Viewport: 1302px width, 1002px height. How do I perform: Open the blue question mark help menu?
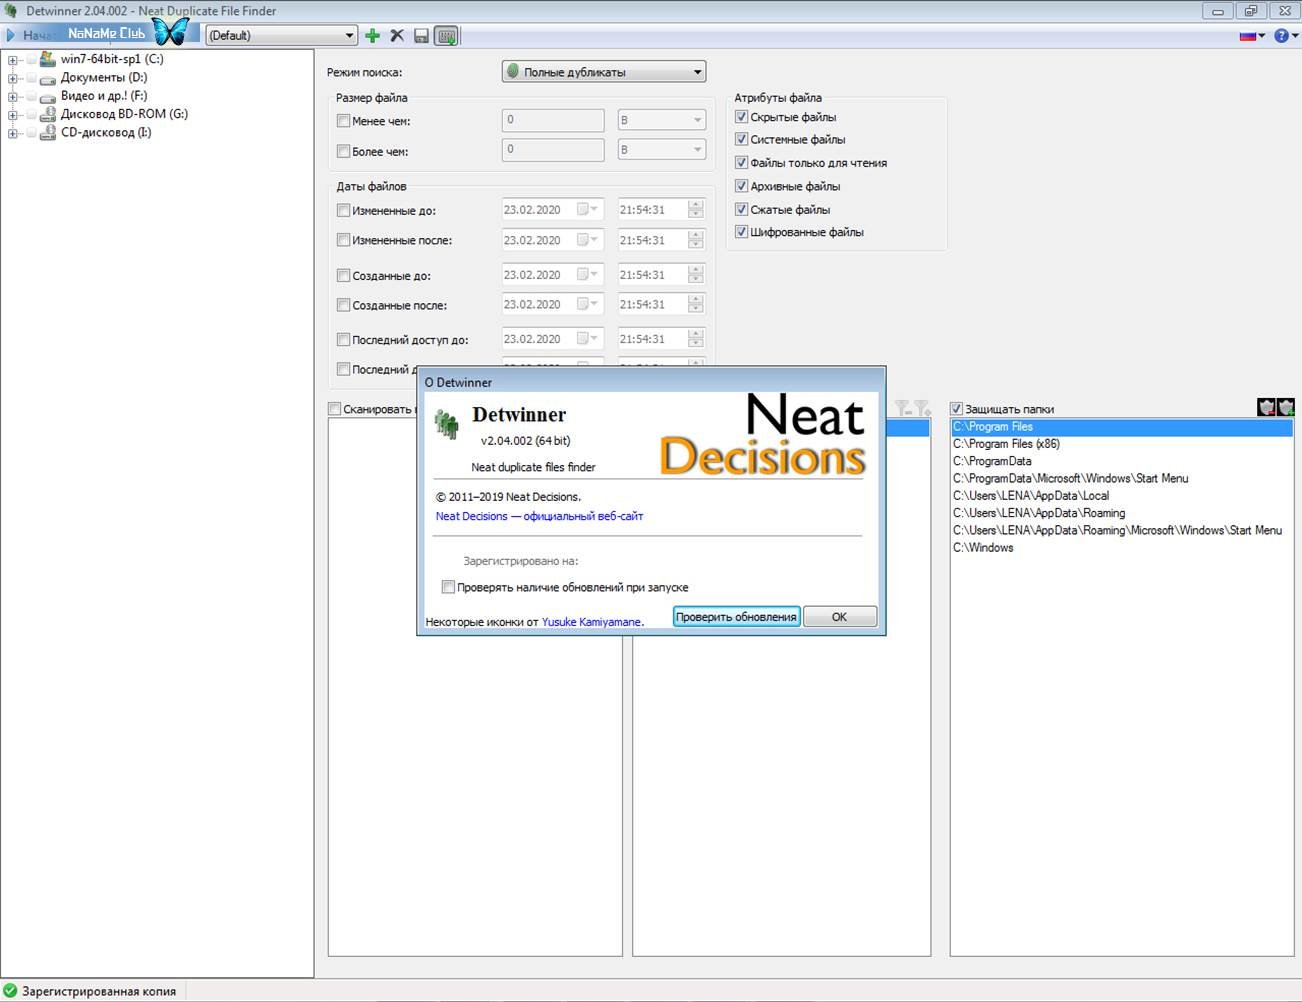point(1284,36)
